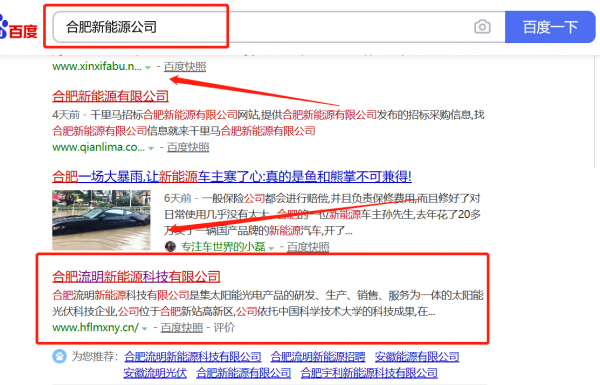Click the flooded car thumbnail image
This screenshot has width=600, height=385.
pyautogui.click(x=101, y=220)
